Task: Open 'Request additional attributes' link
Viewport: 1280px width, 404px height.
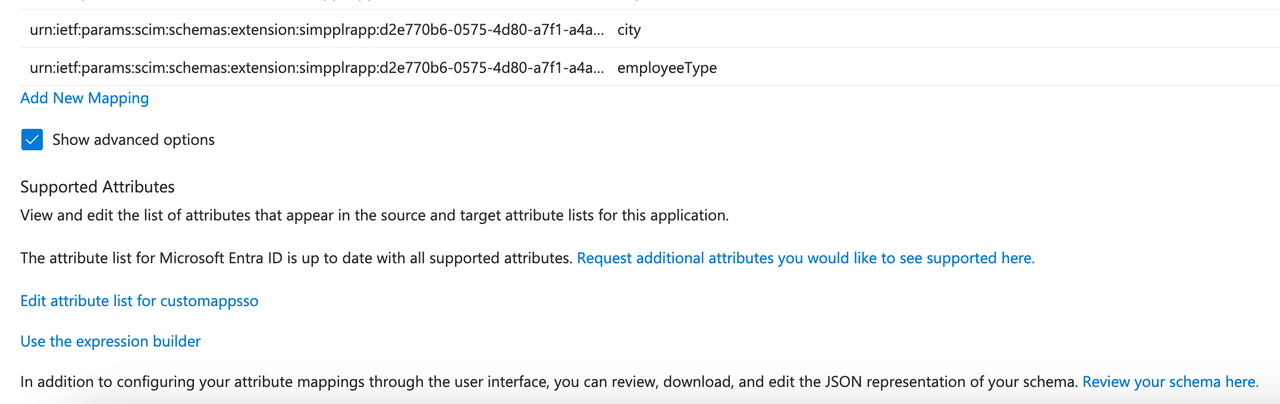Action: click(805, 258)
